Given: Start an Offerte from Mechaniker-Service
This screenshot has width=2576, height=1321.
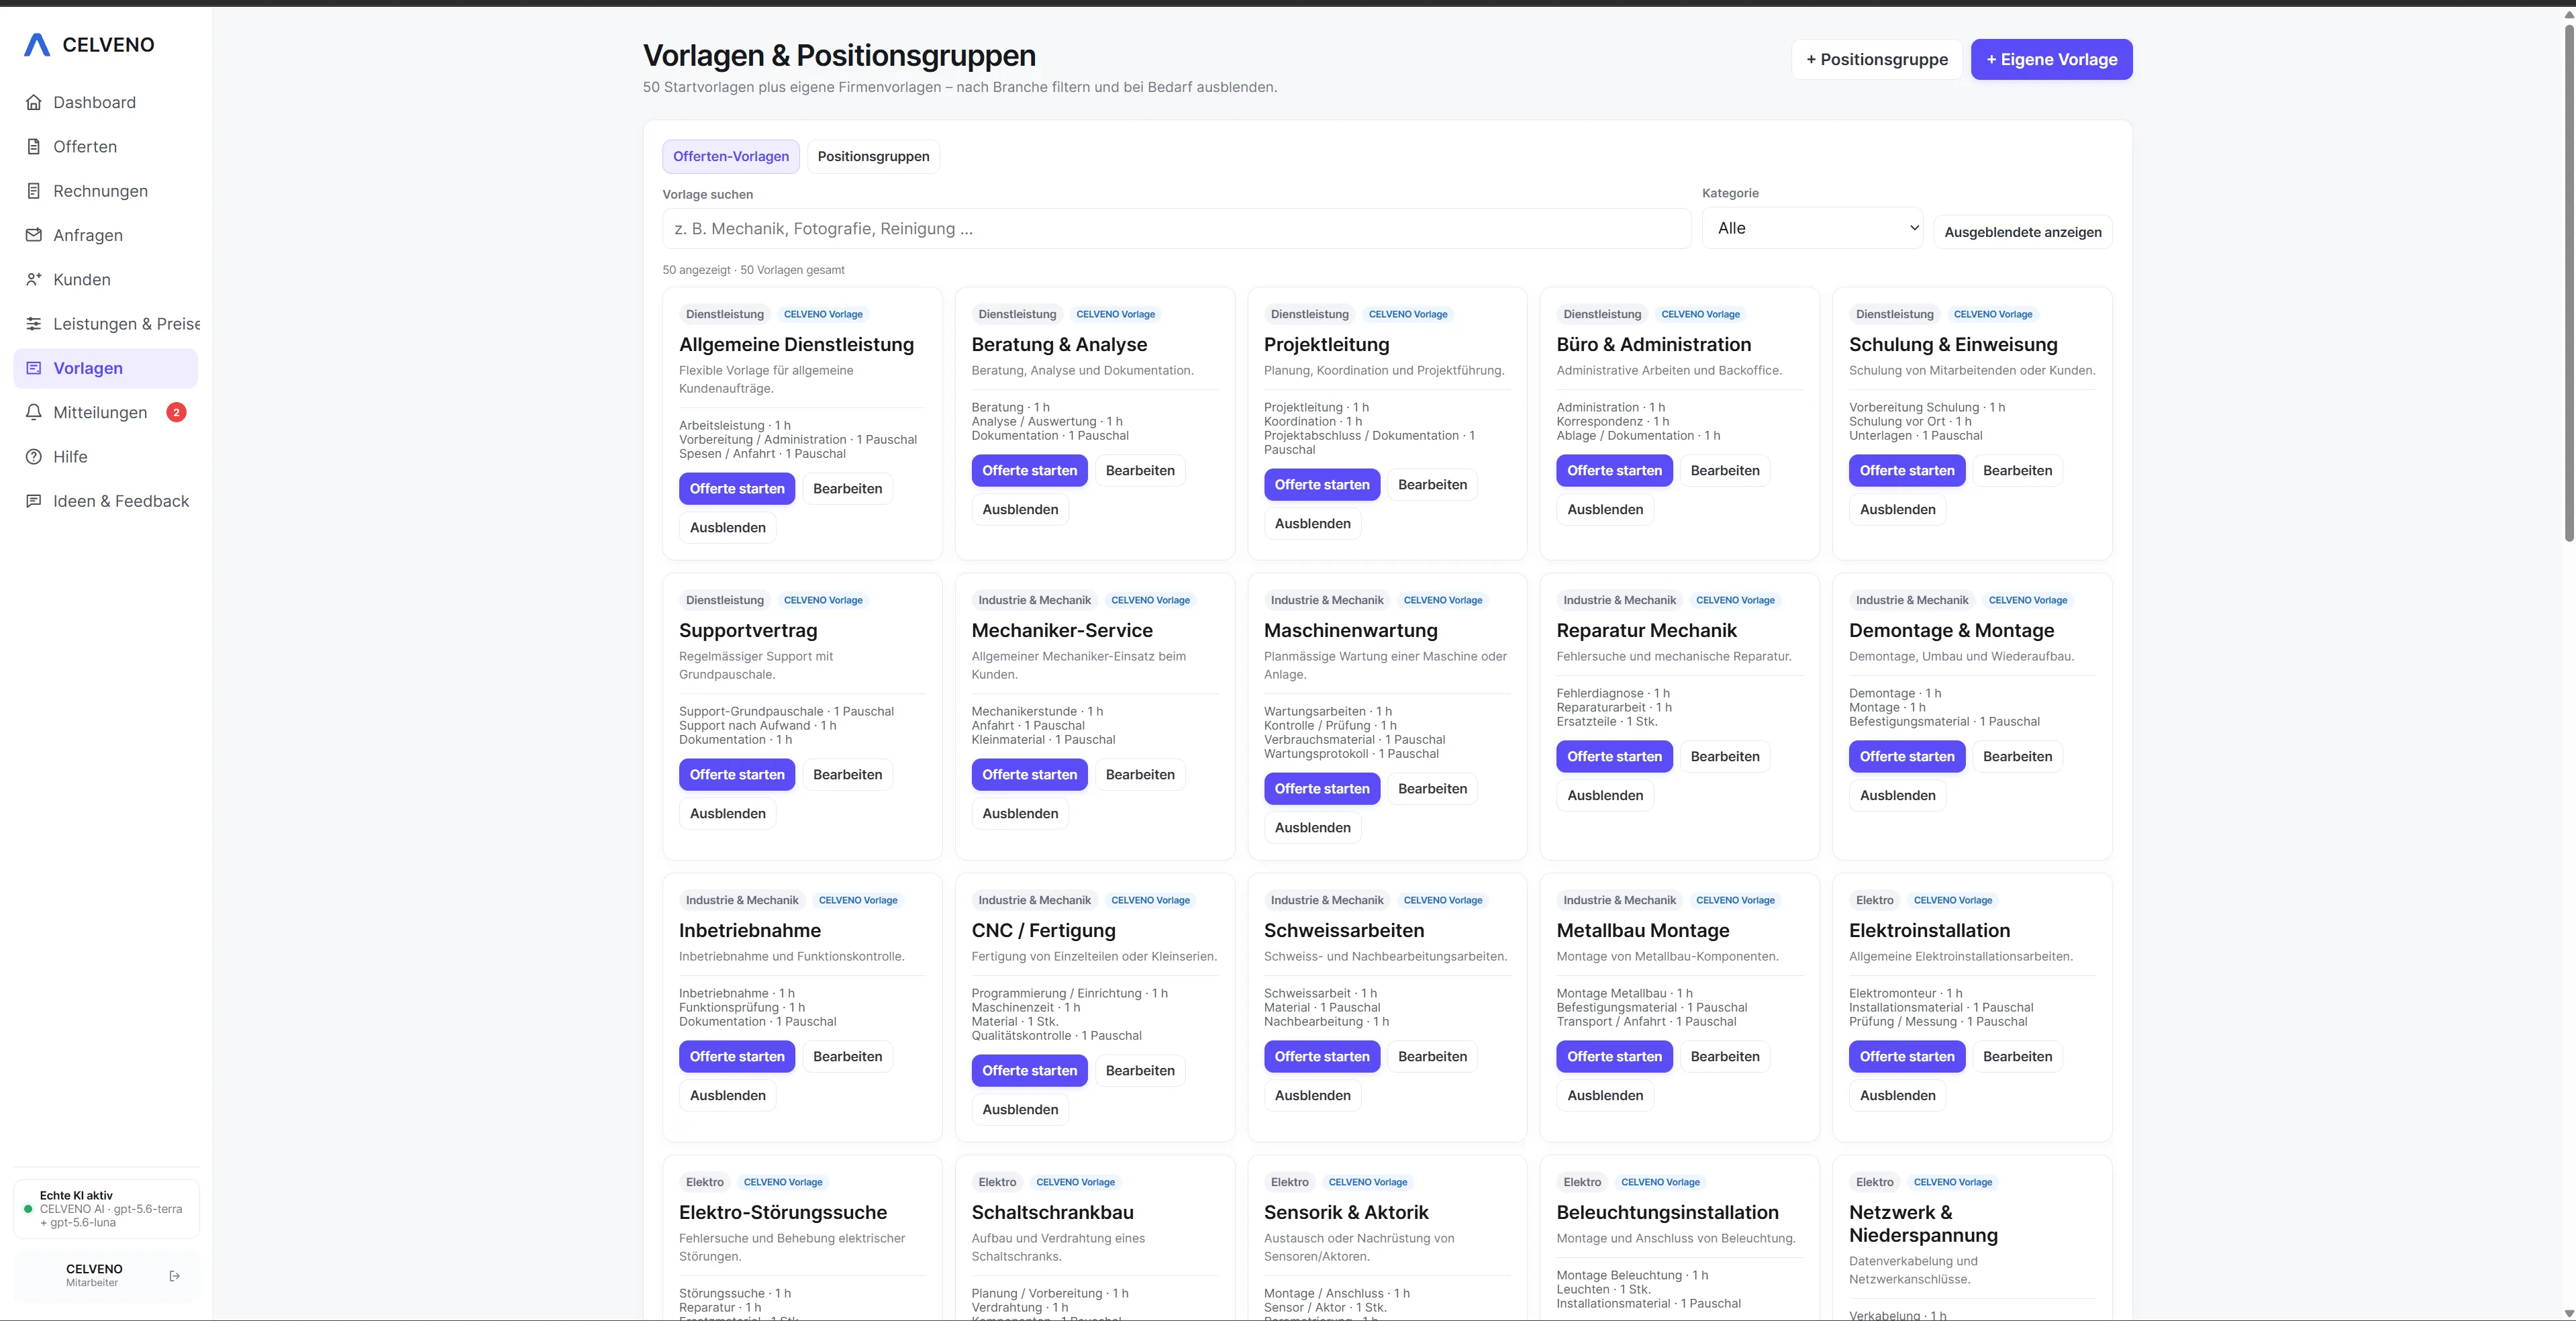Looking at the screenshot, I should tap(1029, 775).
